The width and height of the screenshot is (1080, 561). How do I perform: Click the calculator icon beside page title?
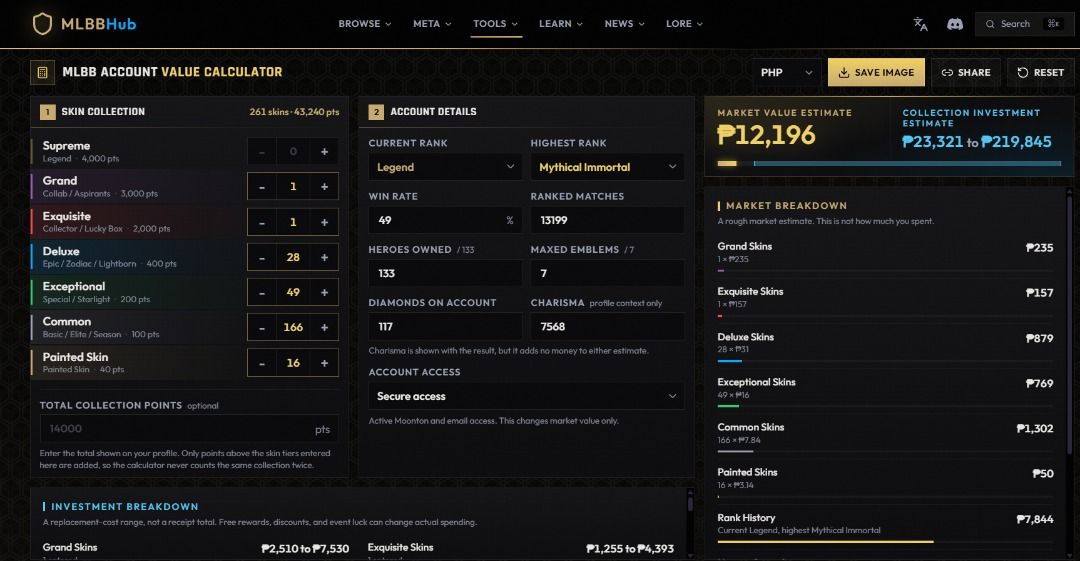(42, 72)
